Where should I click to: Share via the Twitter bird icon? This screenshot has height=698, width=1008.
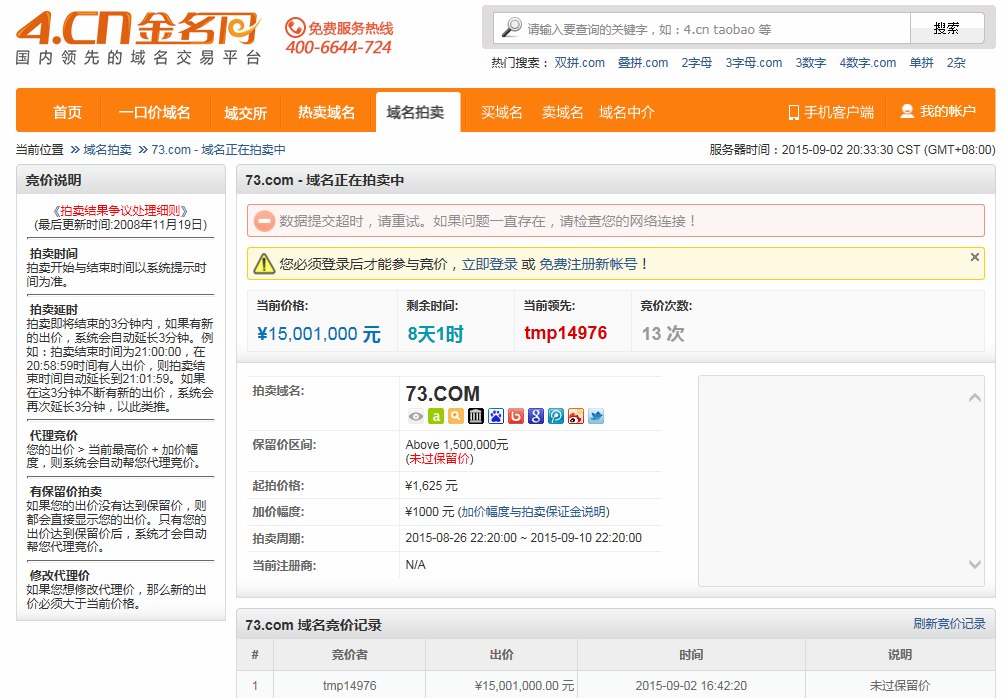596,417
